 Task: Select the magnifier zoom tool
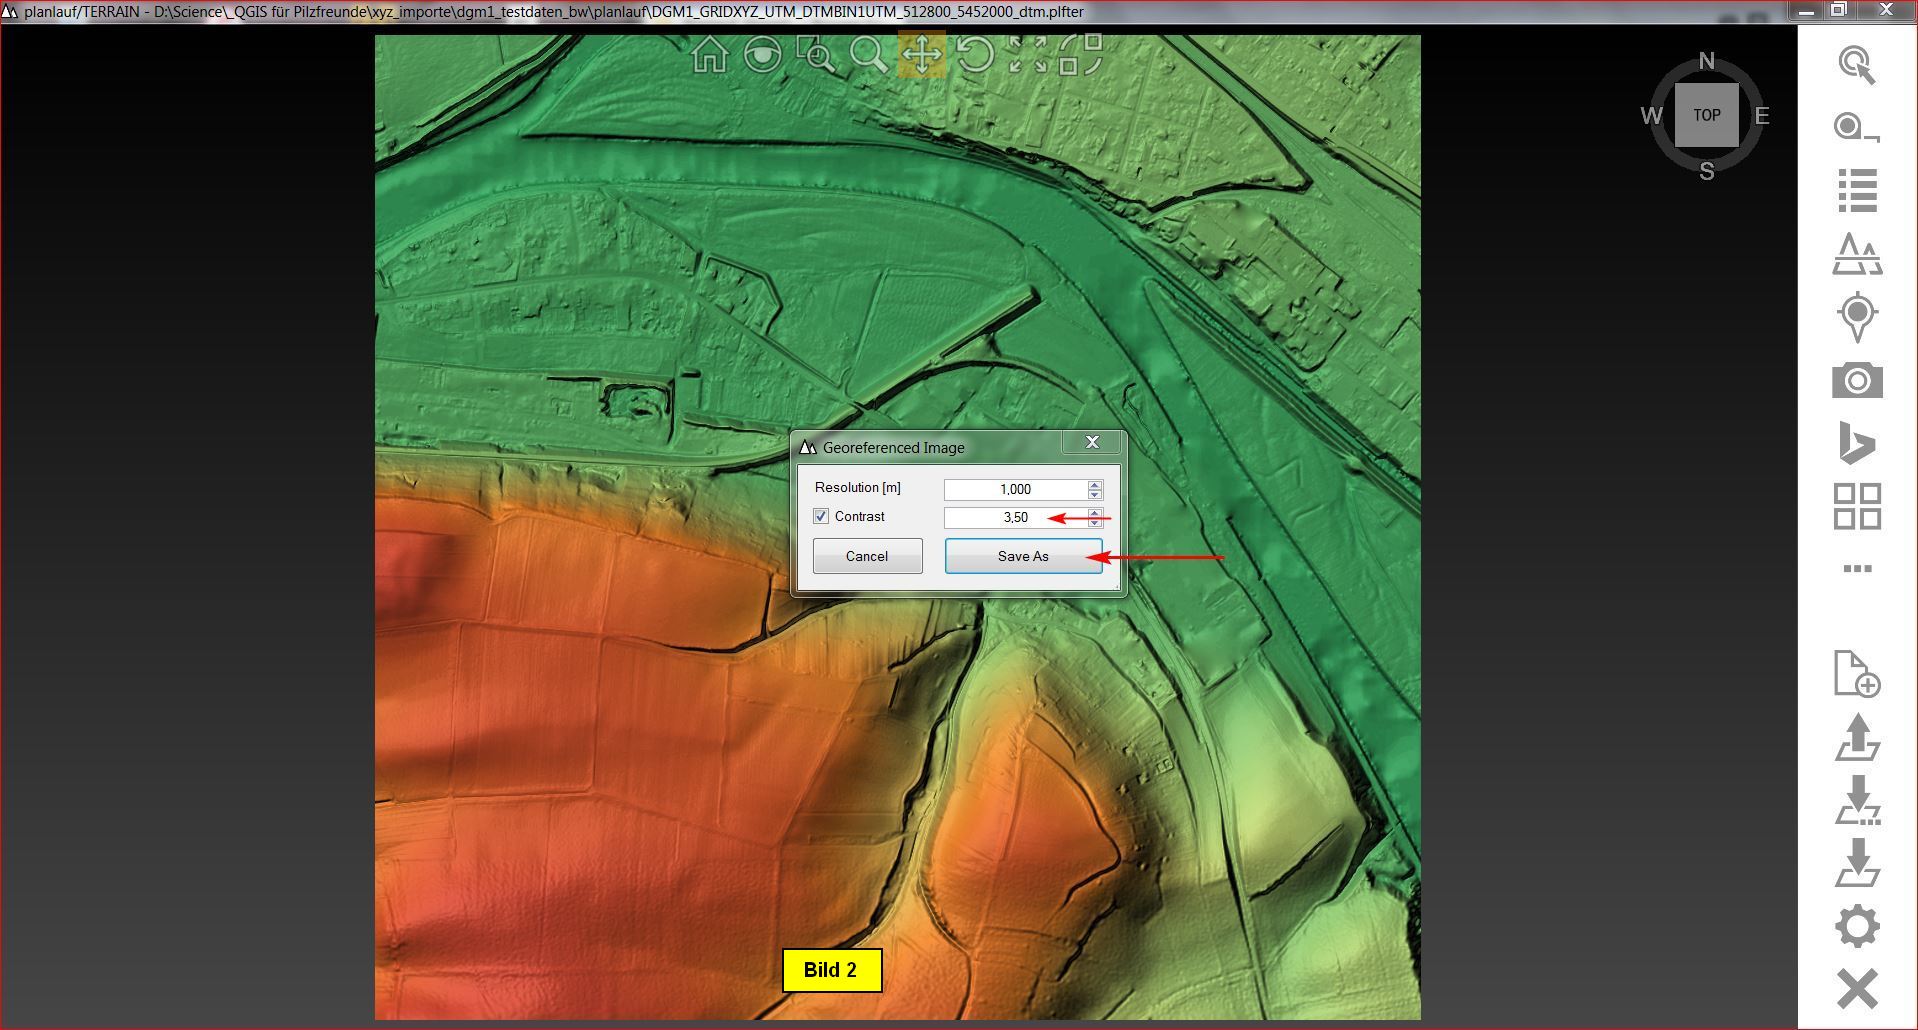(x=868, y=55)
